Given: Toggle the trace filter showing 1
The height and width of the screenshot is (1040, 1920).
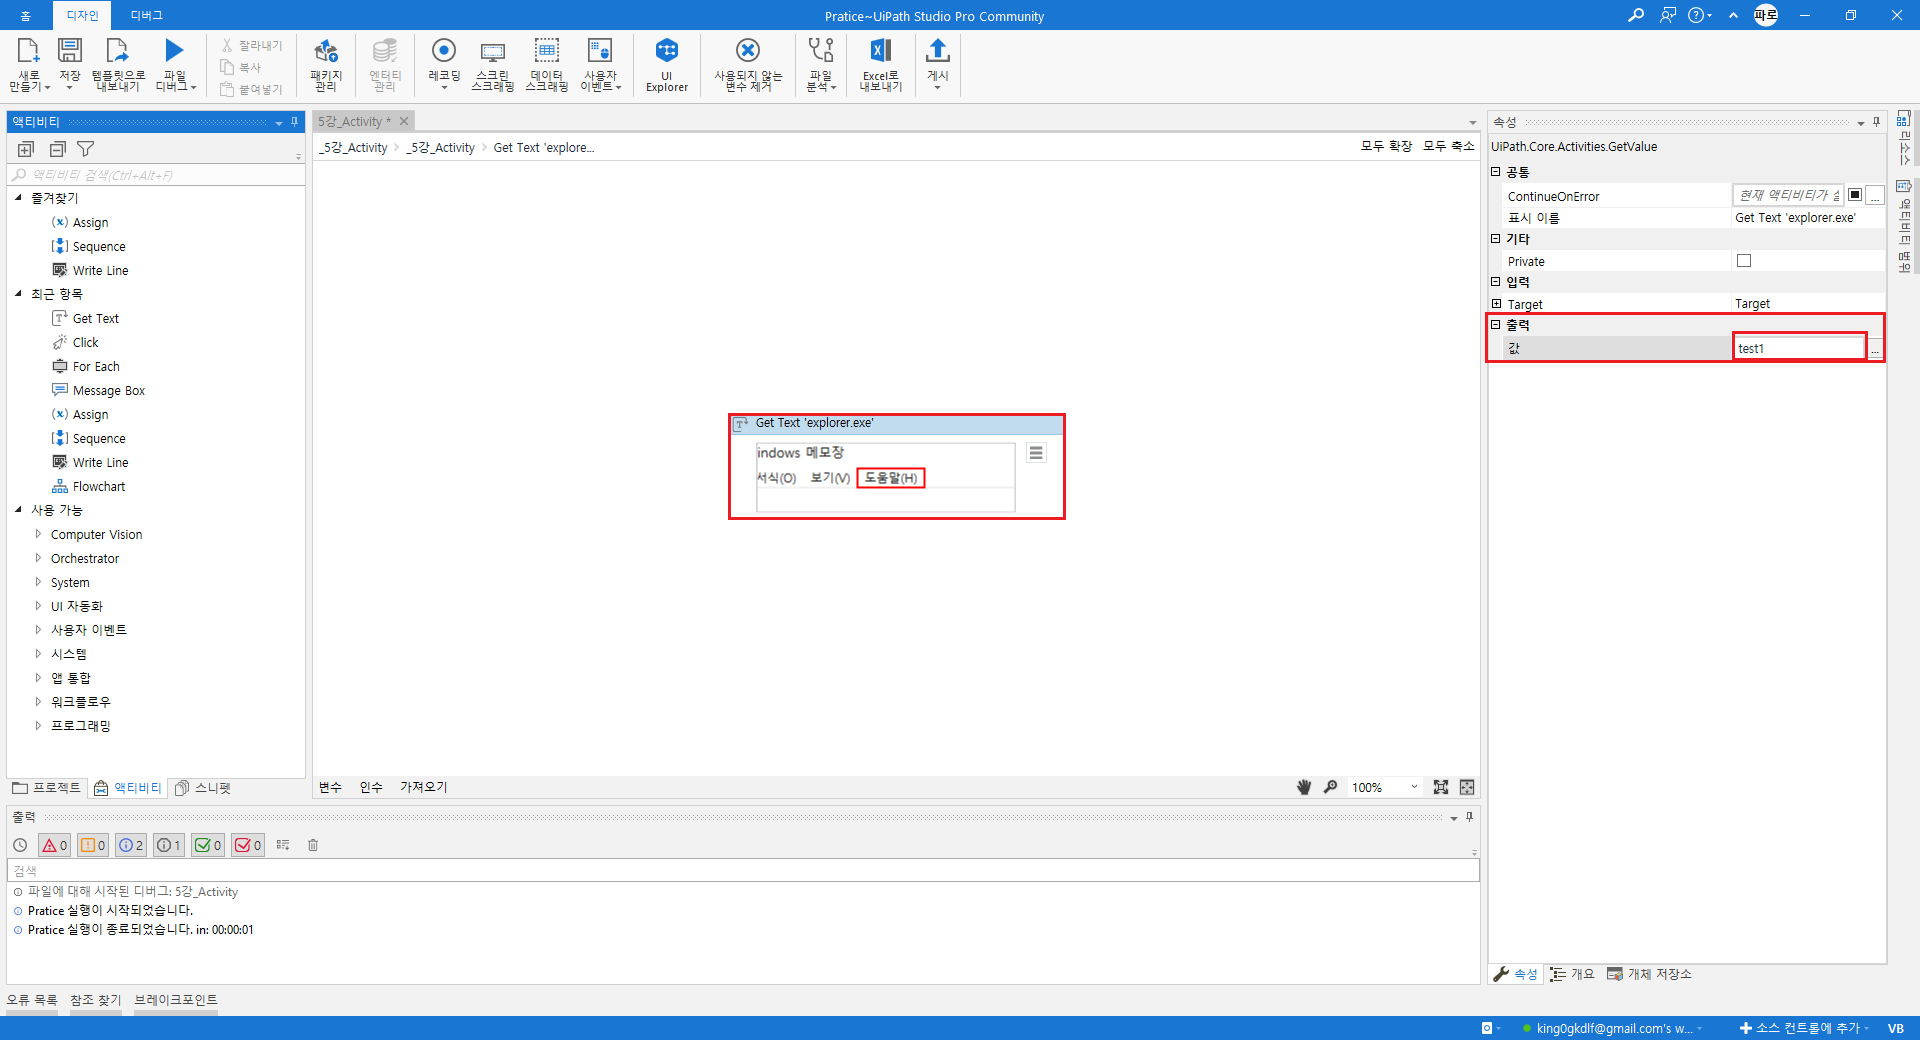Looking at the screenshot, I should (169, 845).
